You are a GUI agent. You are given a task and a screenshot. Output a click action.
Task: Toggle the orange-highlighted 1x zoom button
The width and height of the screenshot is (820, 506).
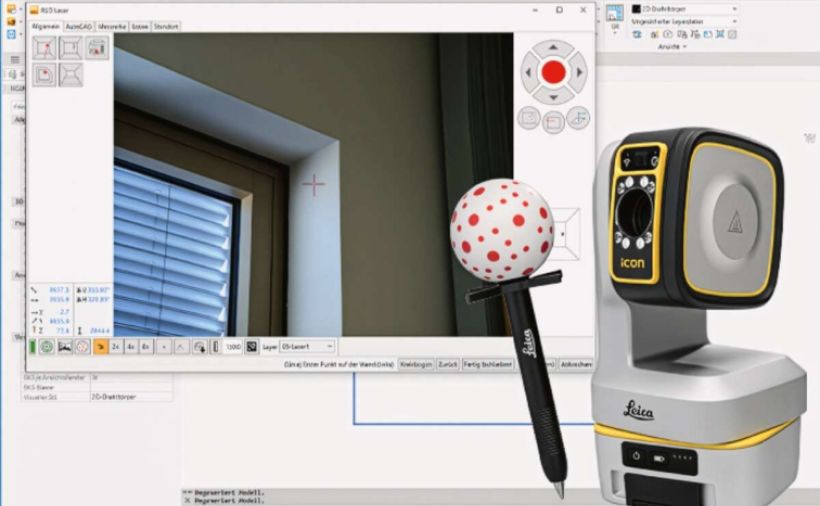(101, 346)
